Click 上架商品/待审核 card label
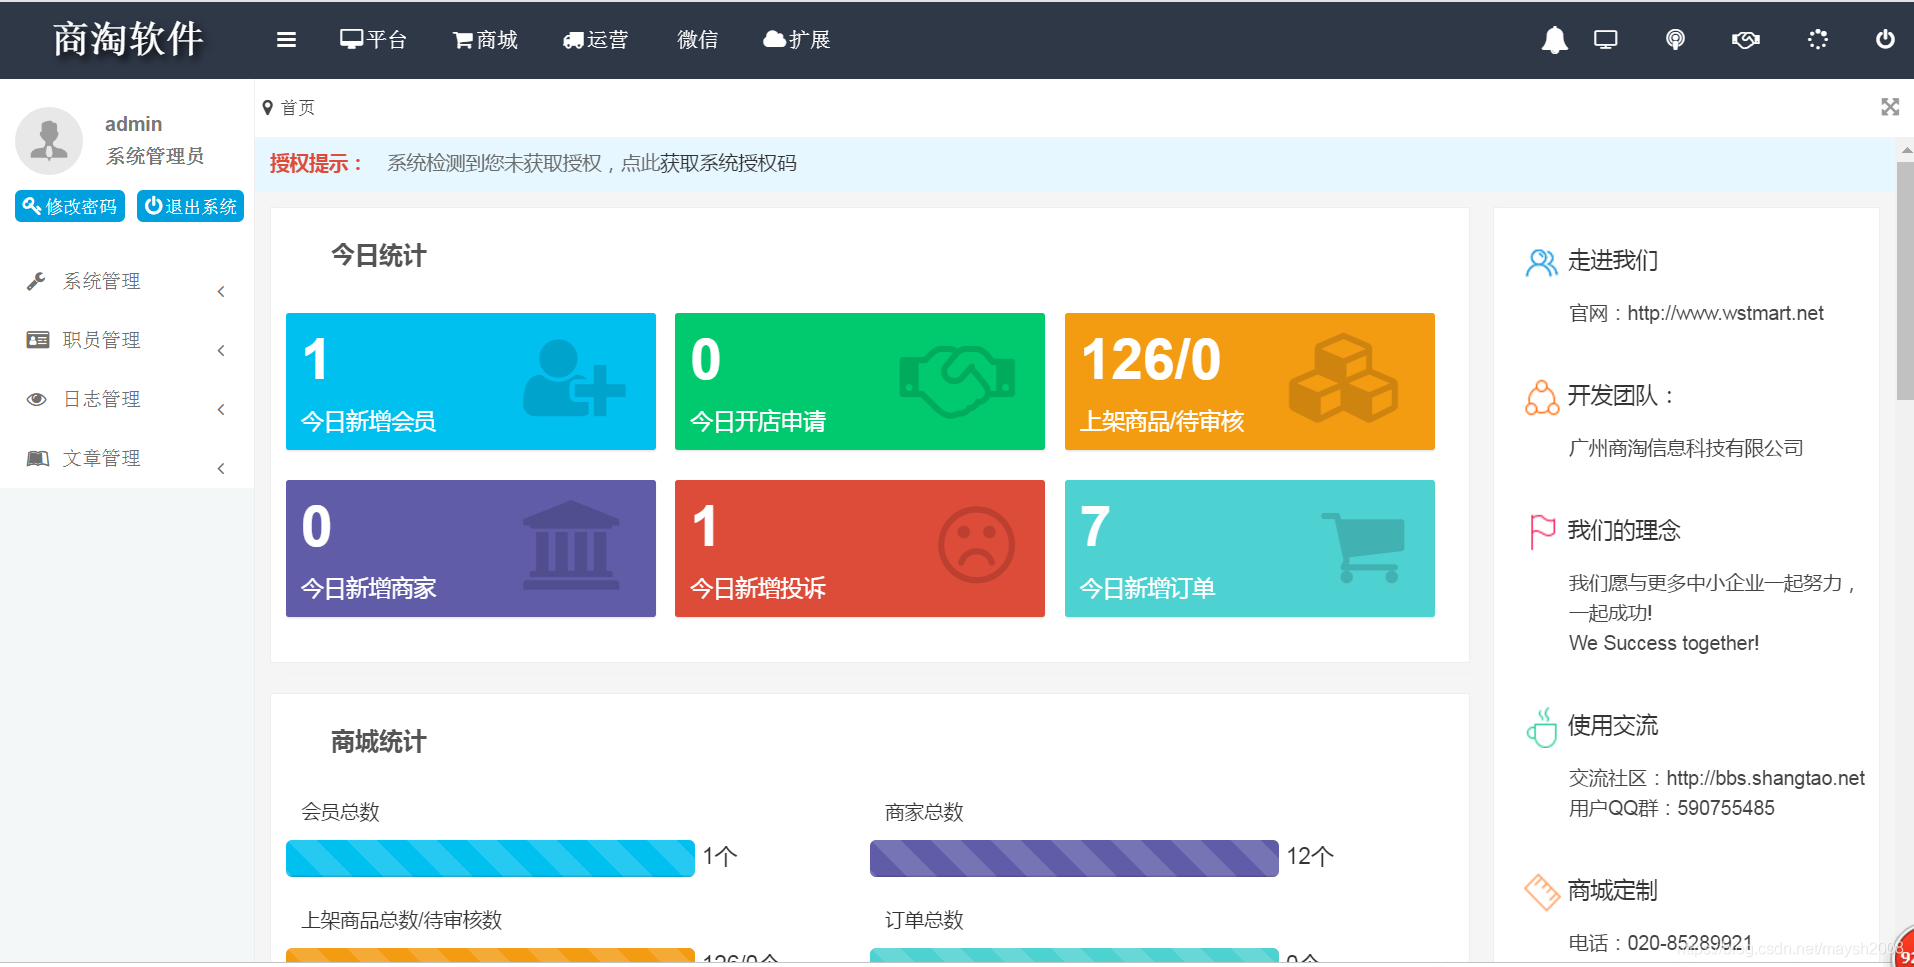The width and height of the screenshot is (1914, 967). coord(1162,422)
